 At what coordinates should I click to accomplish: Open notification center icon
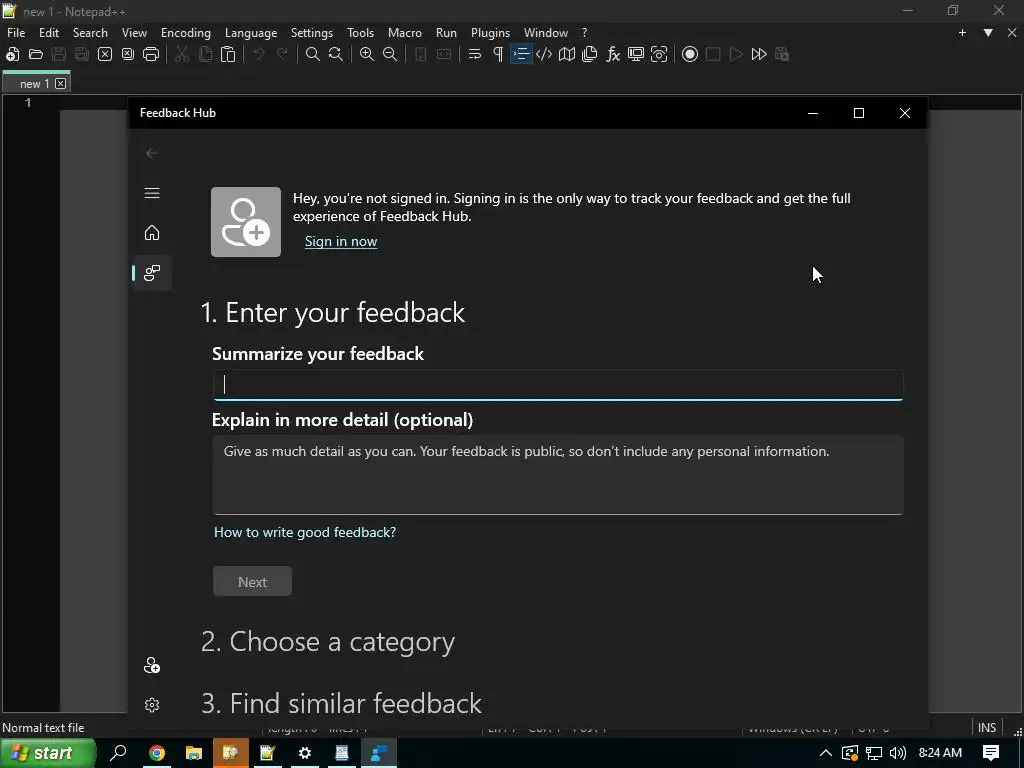click(991, 753)
